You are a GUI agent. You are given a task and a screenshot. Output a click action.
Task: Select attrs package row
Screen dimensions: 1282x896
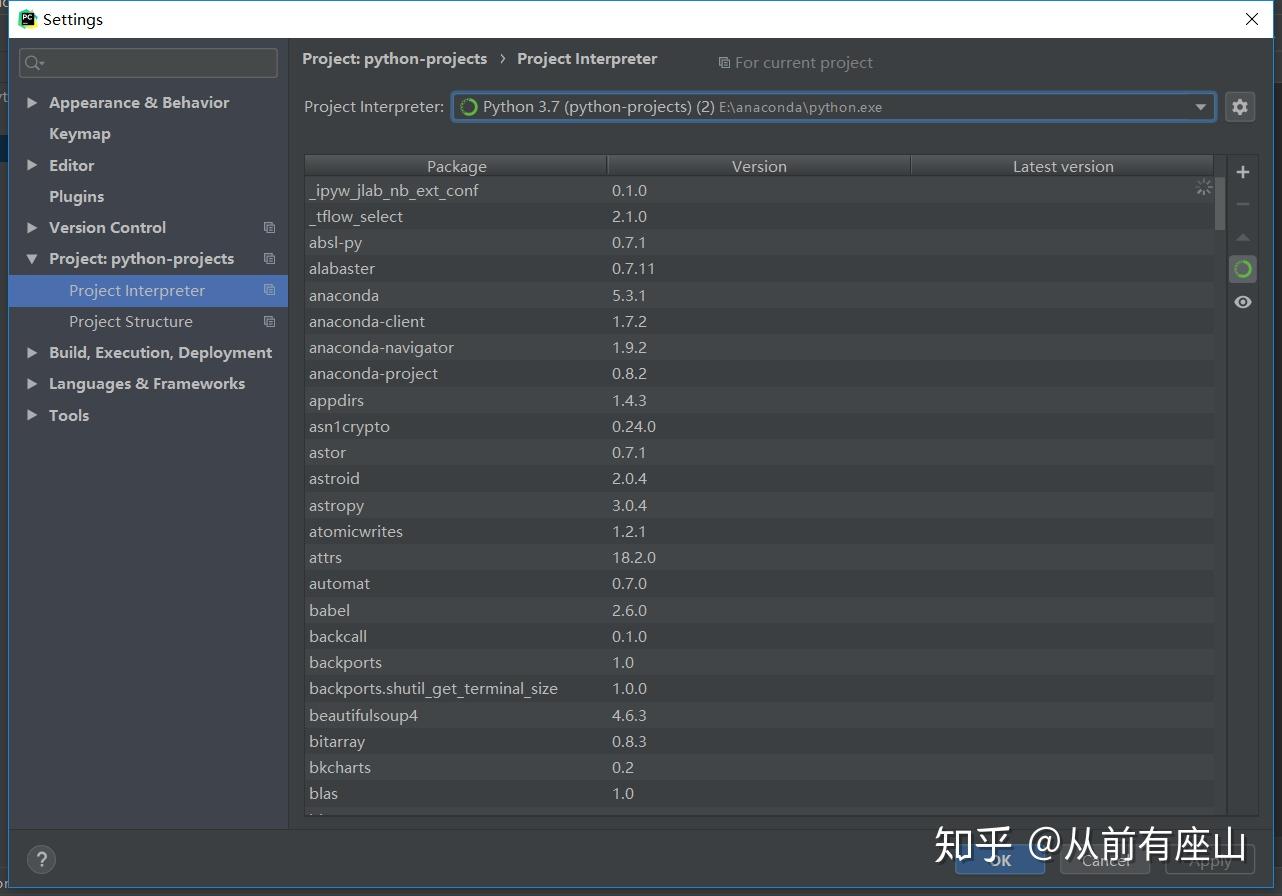tap(759, 557)
